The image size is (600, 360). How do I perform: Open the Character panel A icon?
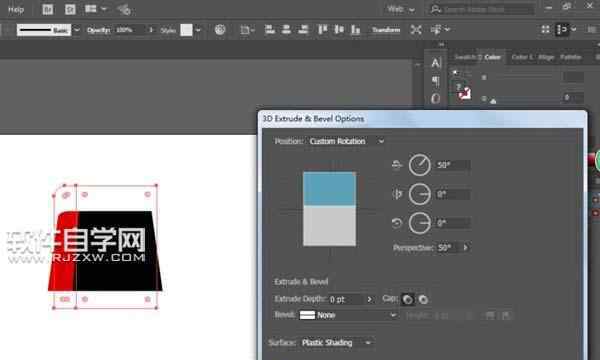[436, 62]
